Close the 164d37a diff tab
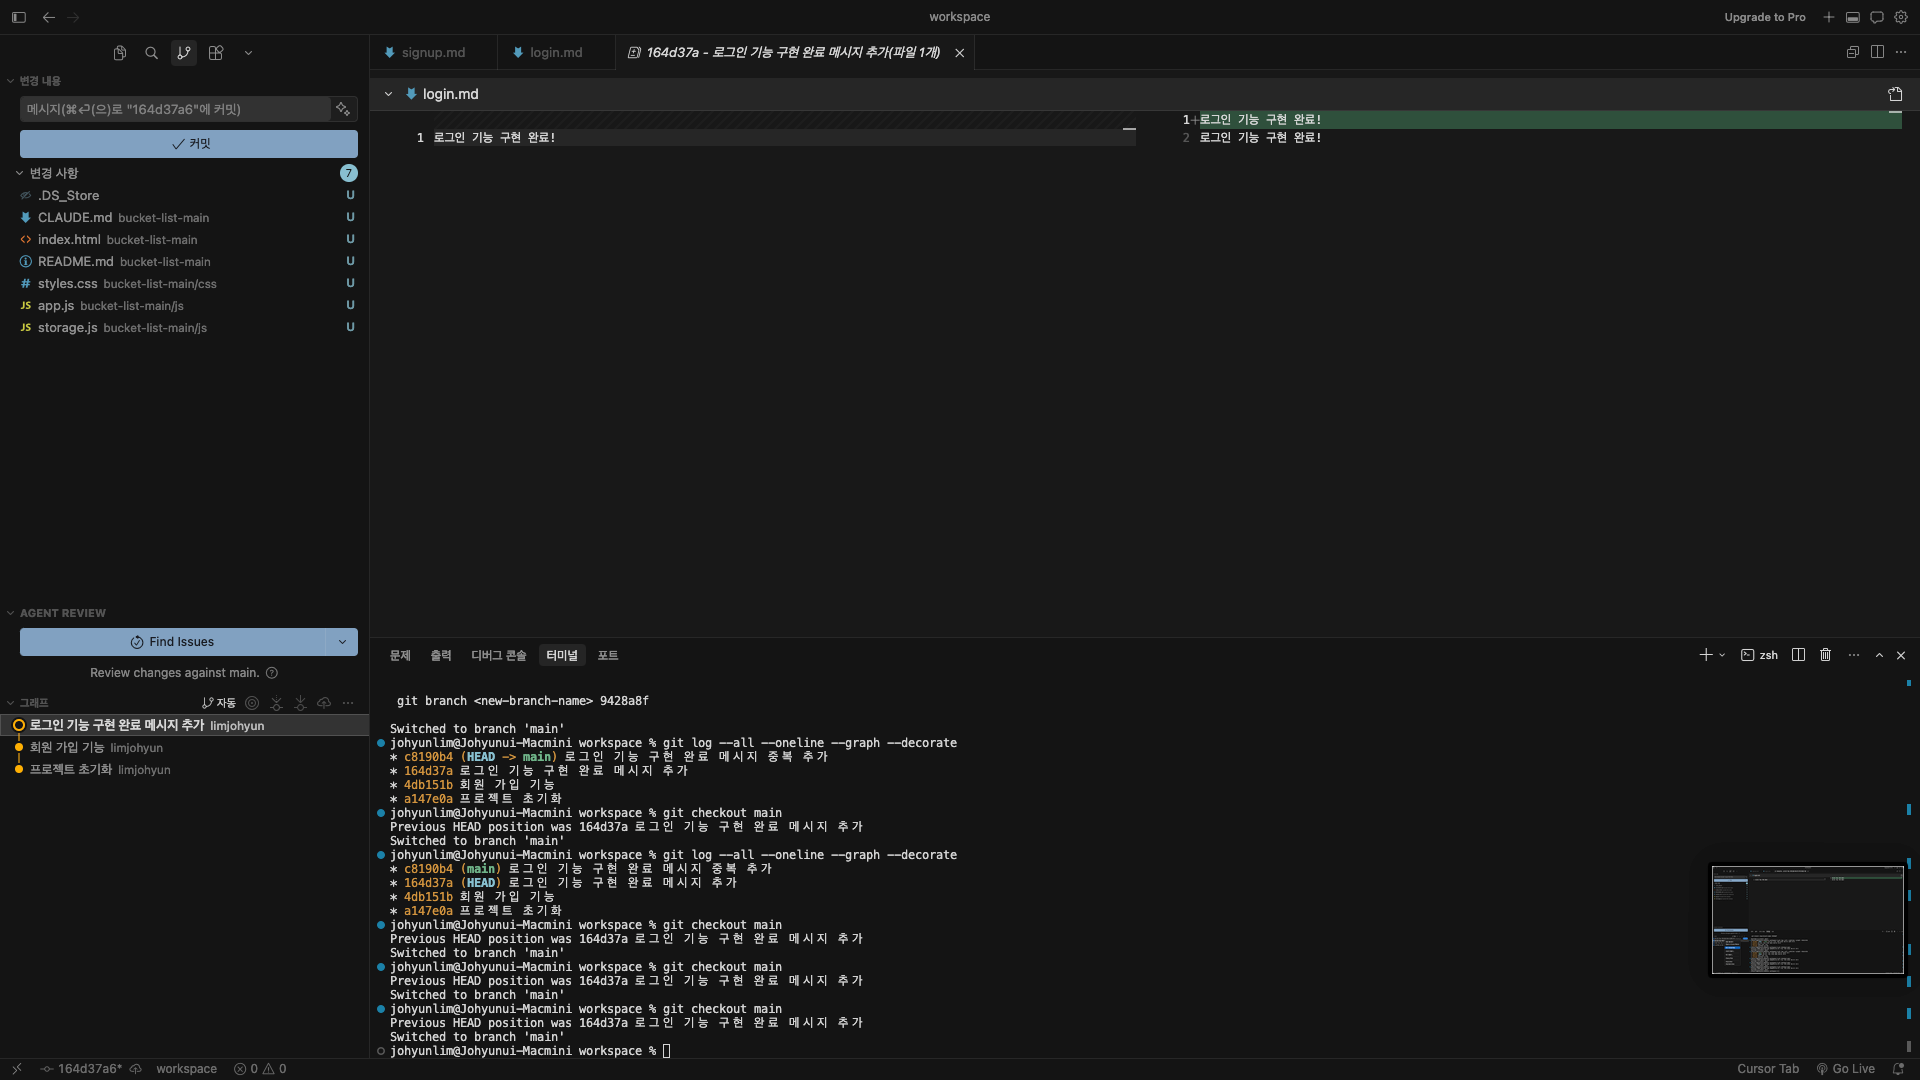The width and height of the screenshot is (1920, 1080). pos(960,53)
